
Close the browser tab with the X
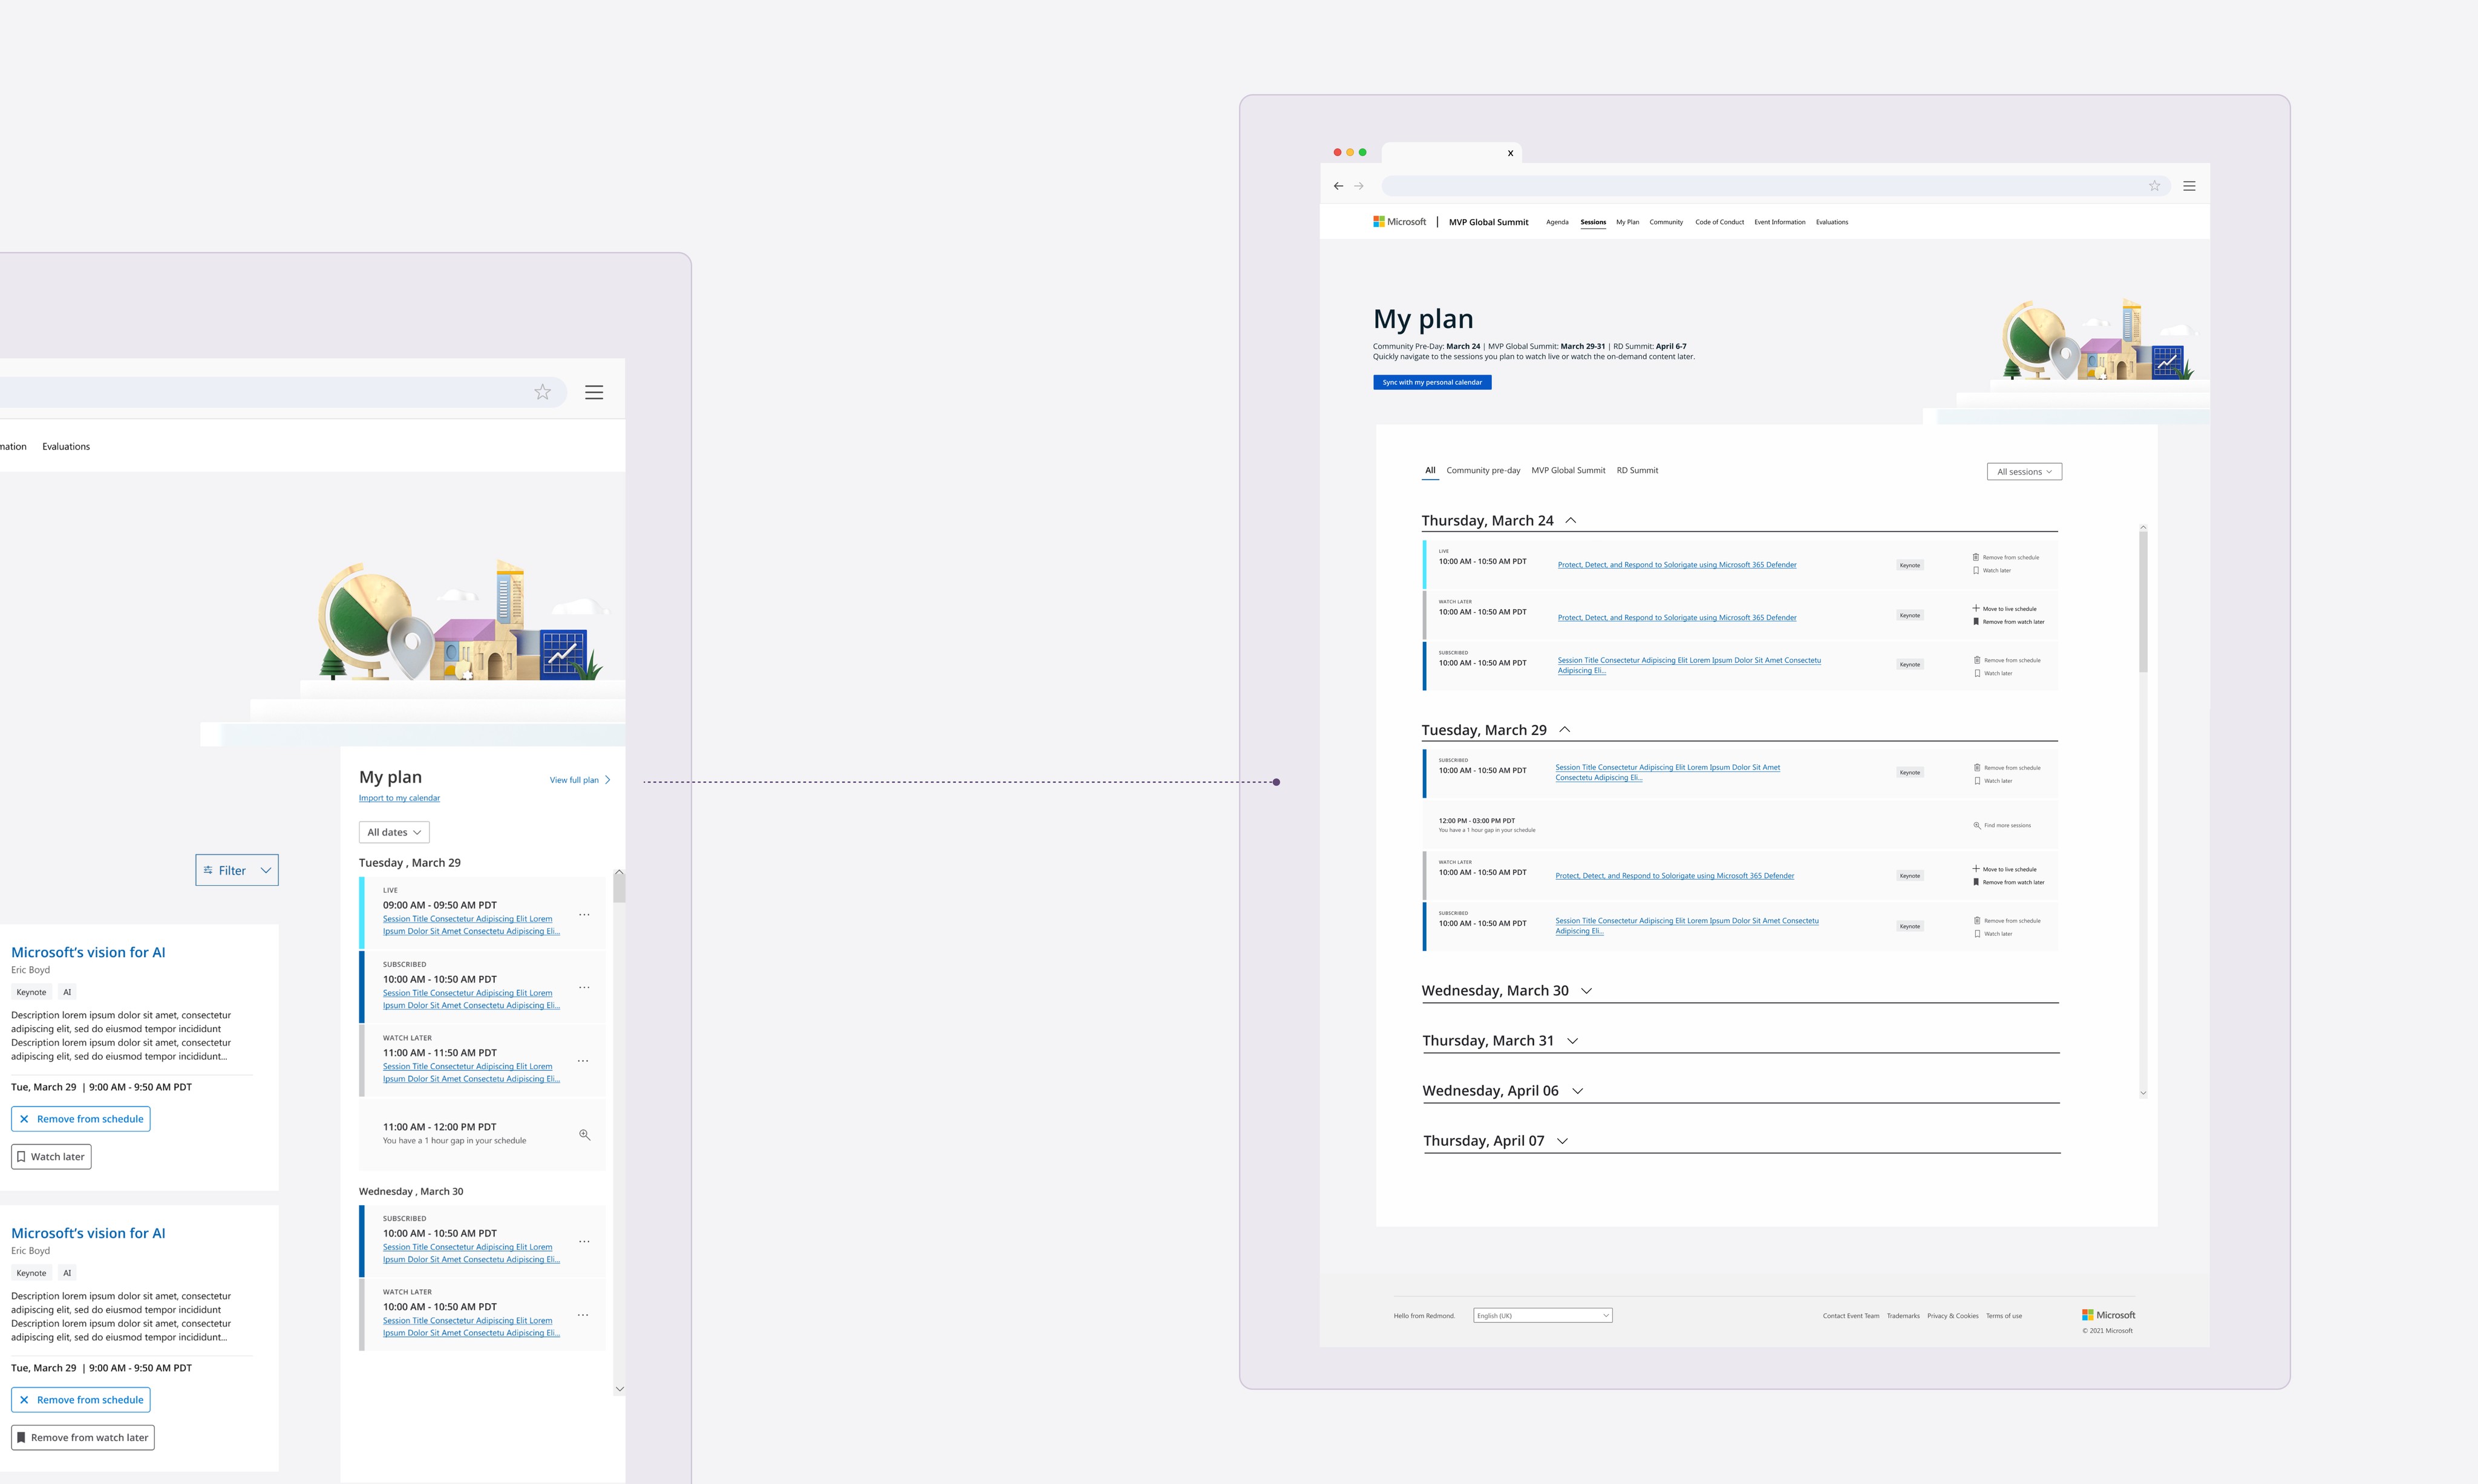(1510, 153)
